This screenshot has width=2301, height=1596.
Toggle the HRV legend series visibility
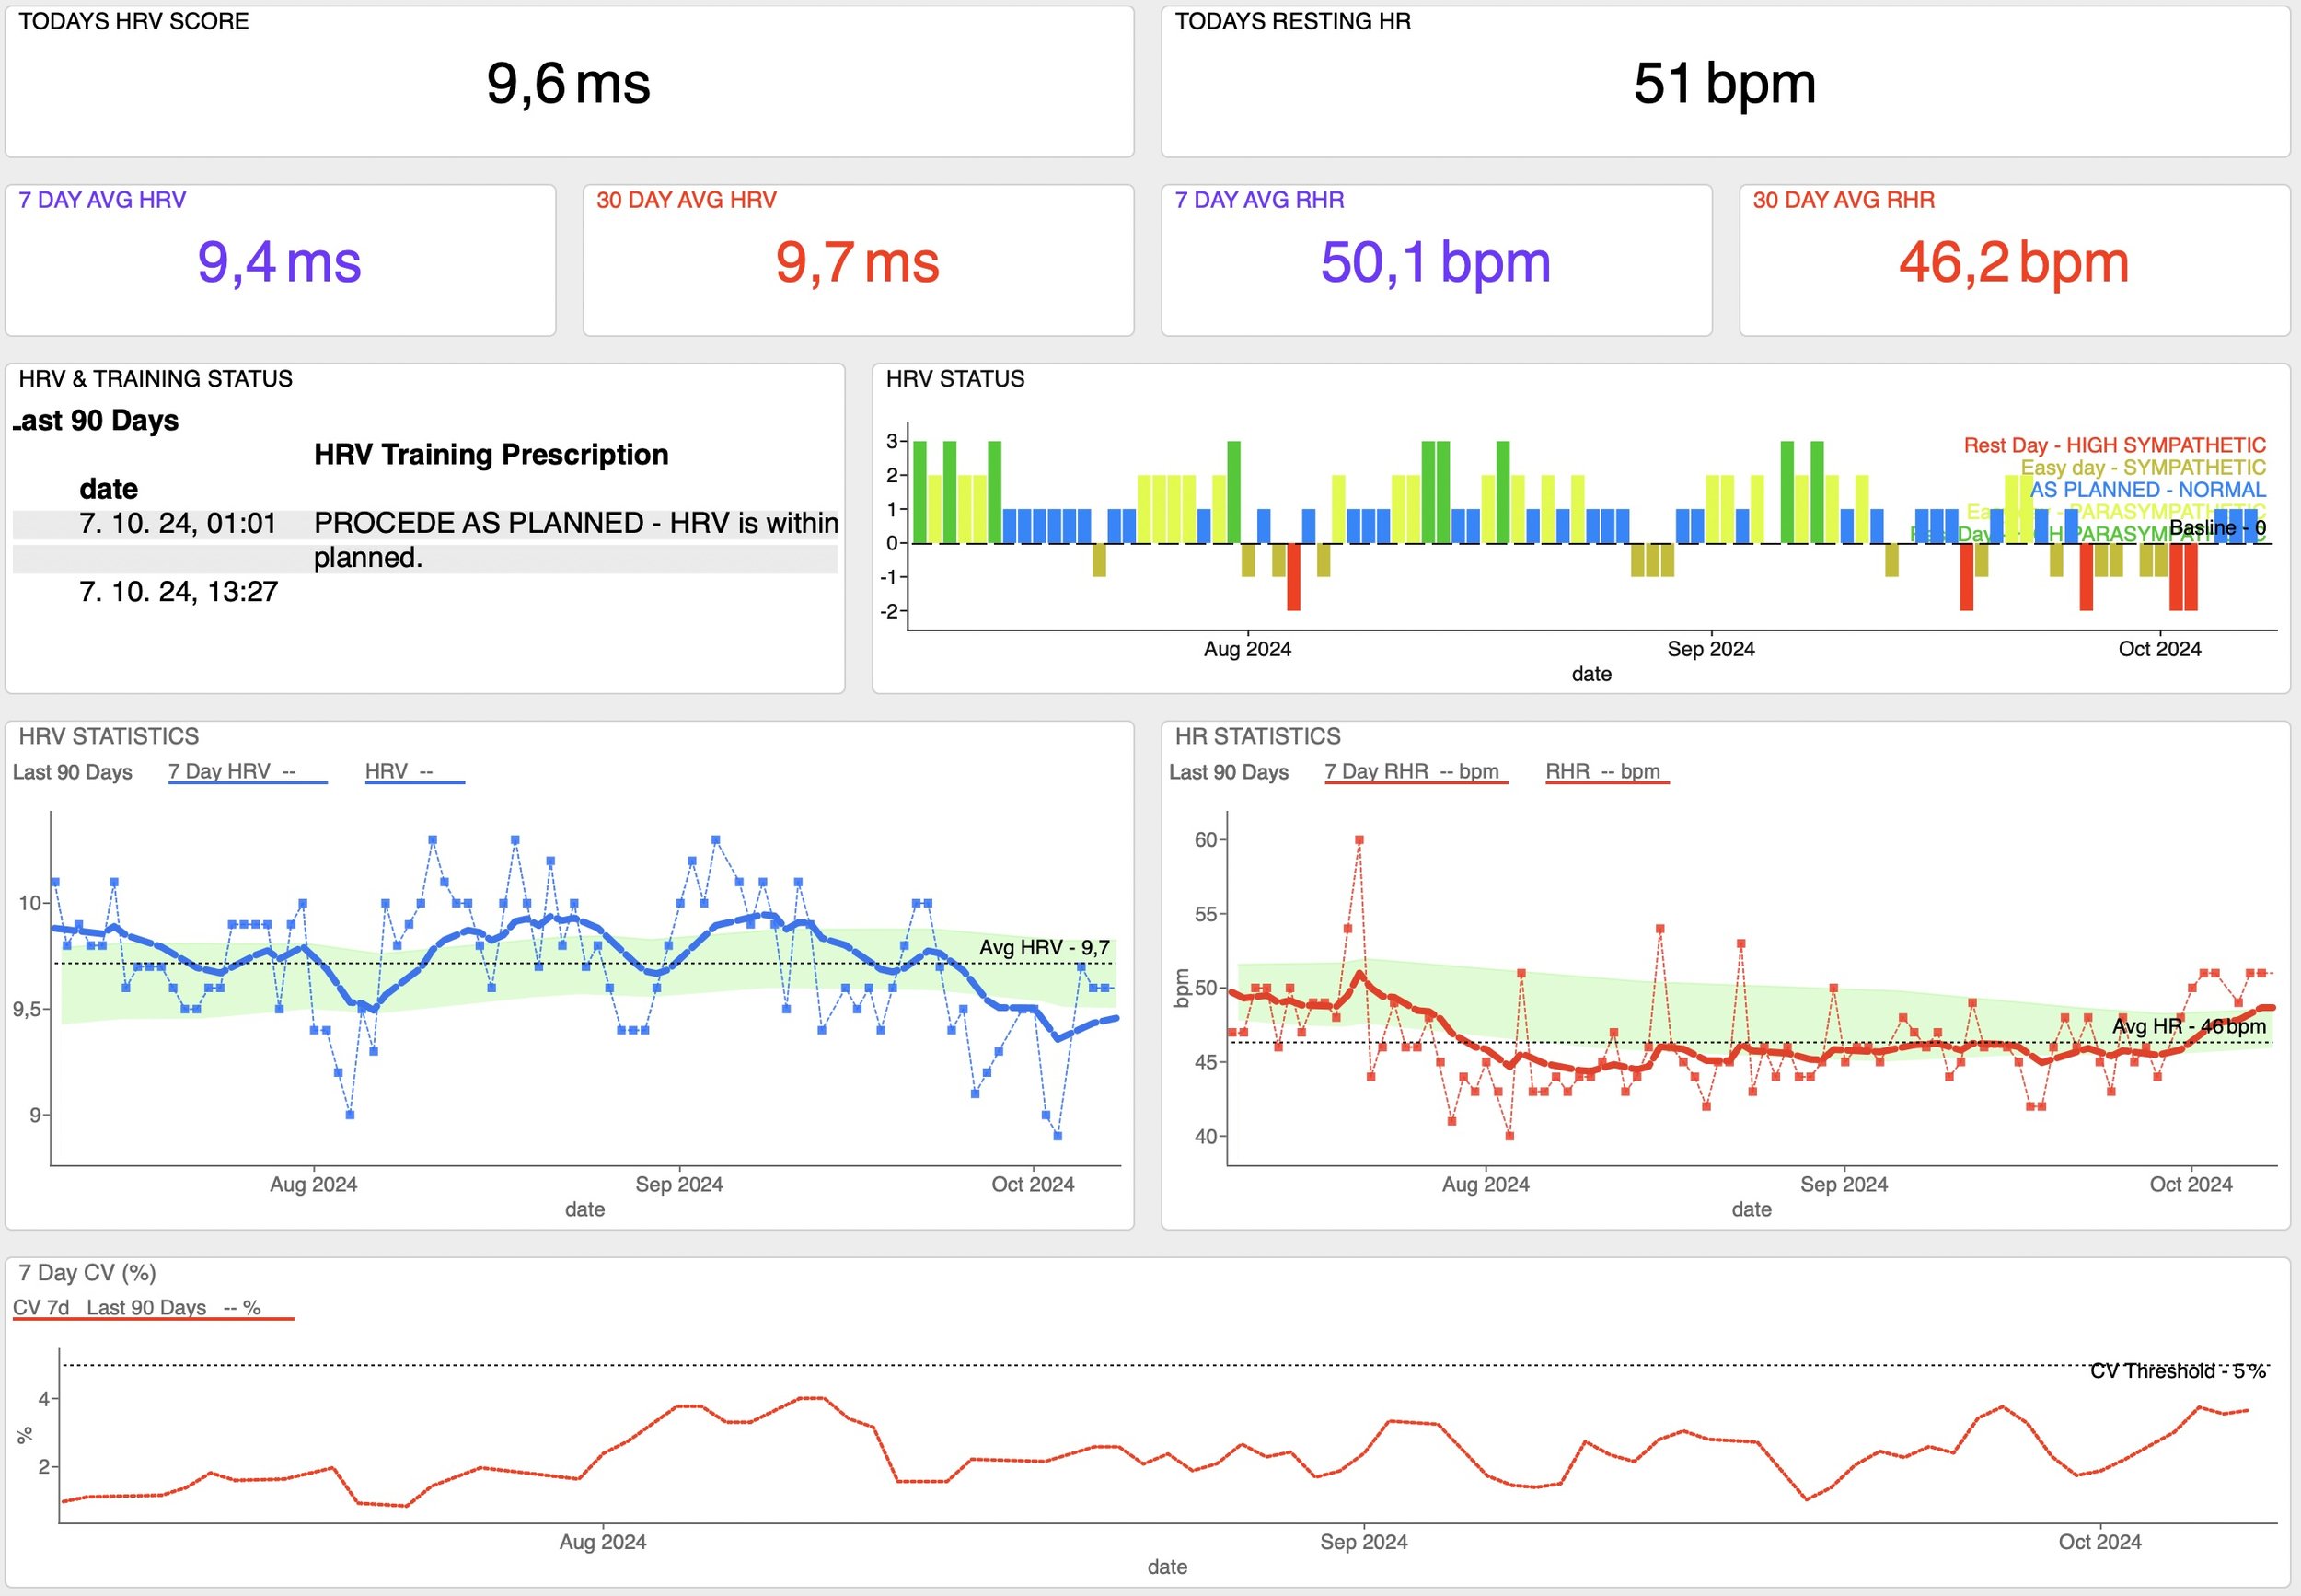pos(399,771)
